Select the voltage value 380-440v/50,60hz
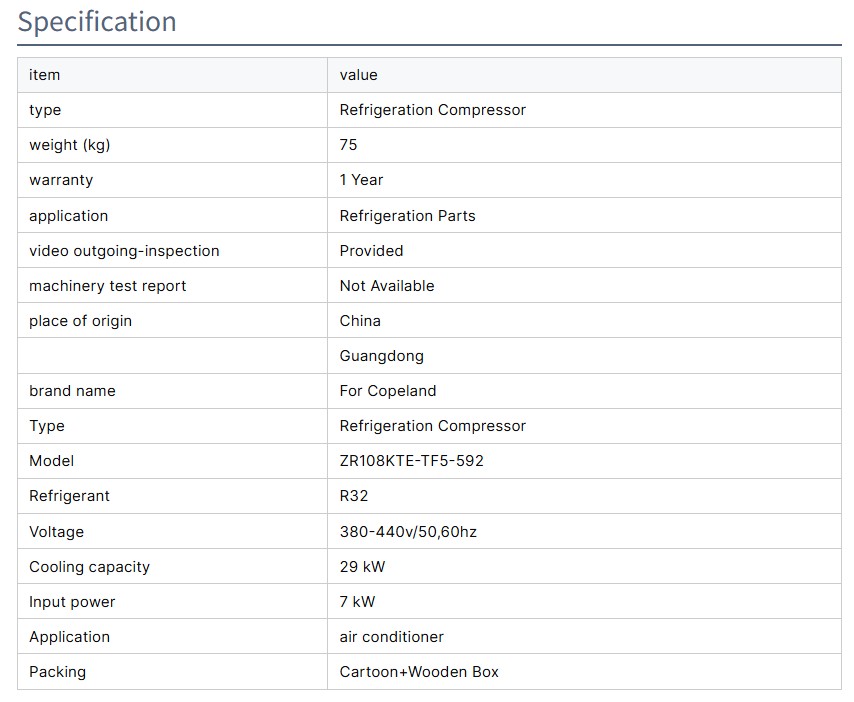854x702 pixels. tap(408, 532)
